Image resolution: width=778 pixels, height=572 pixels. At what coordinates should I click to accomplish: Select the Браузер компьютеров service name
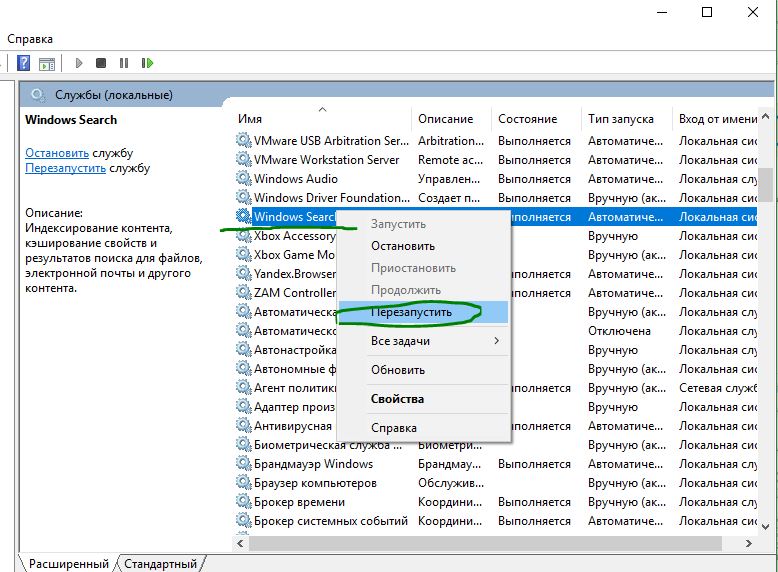point(315,483)
